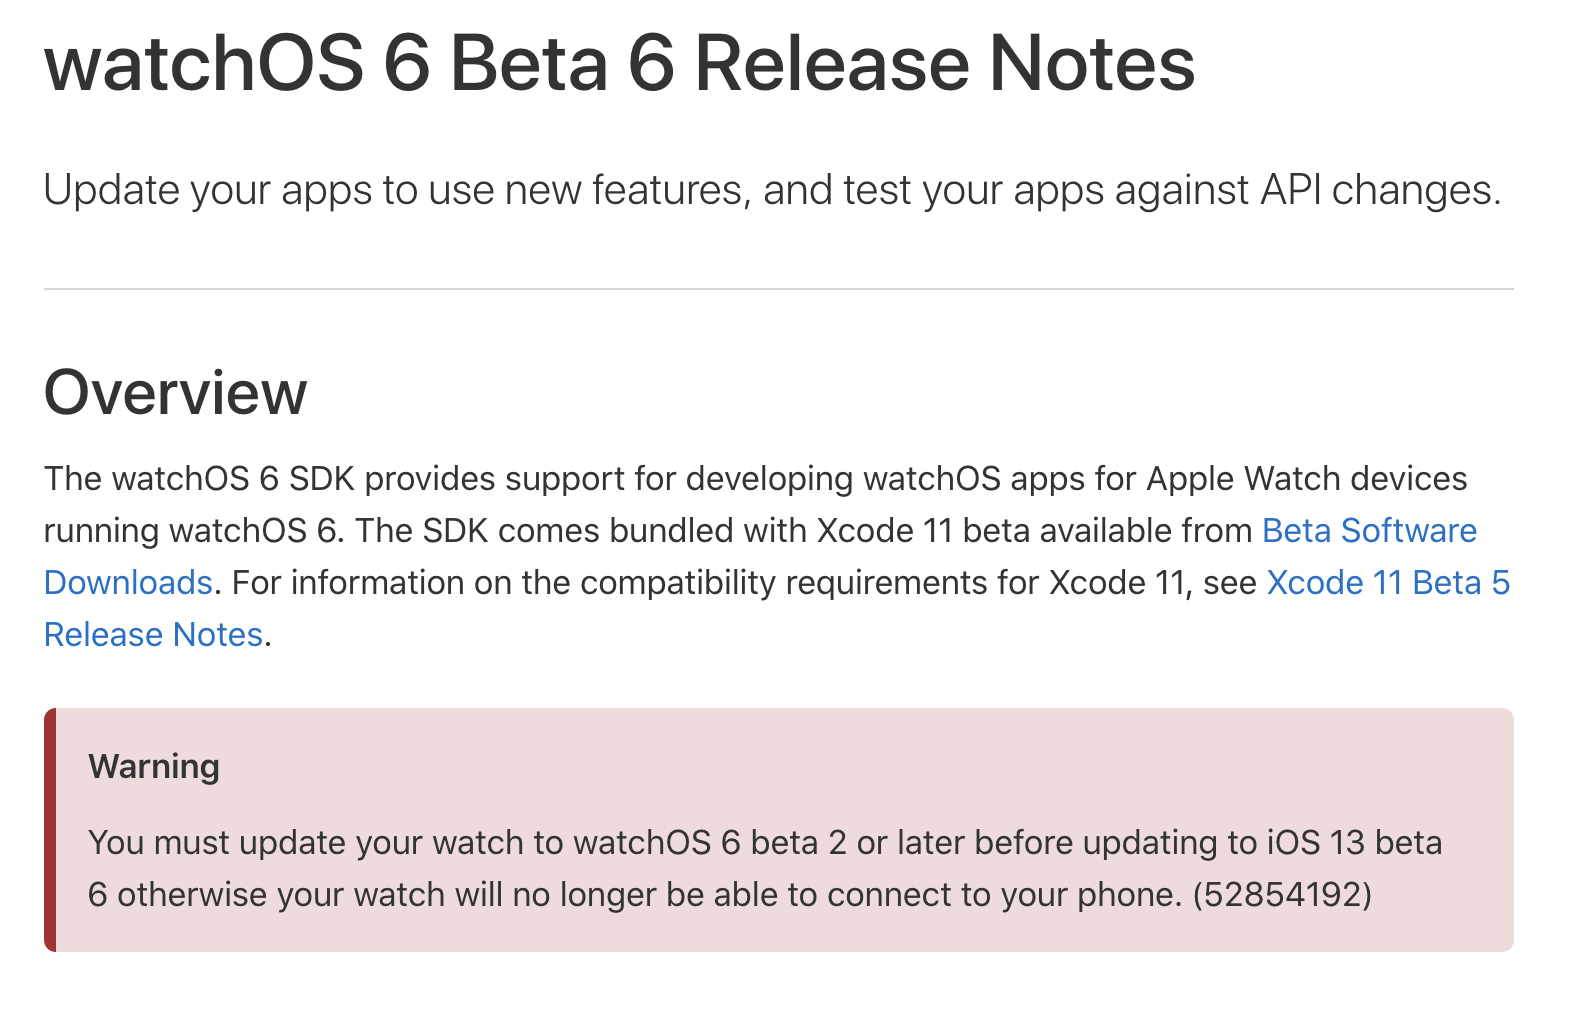Click the blue 'Downloads' link word
1576x1024 pixels.
128,582
